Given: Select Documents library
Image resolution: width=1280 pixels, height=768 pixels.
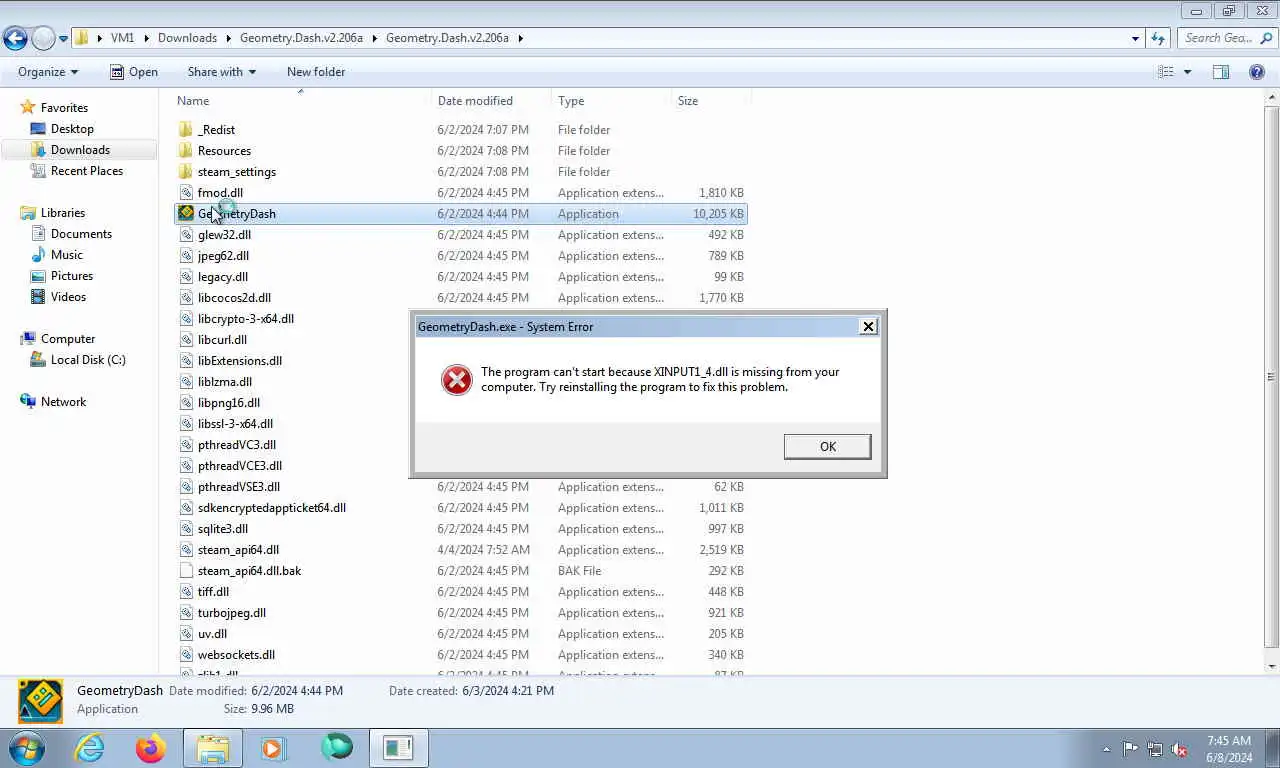Looking at the screenshot, I should (x=81, y=233).
